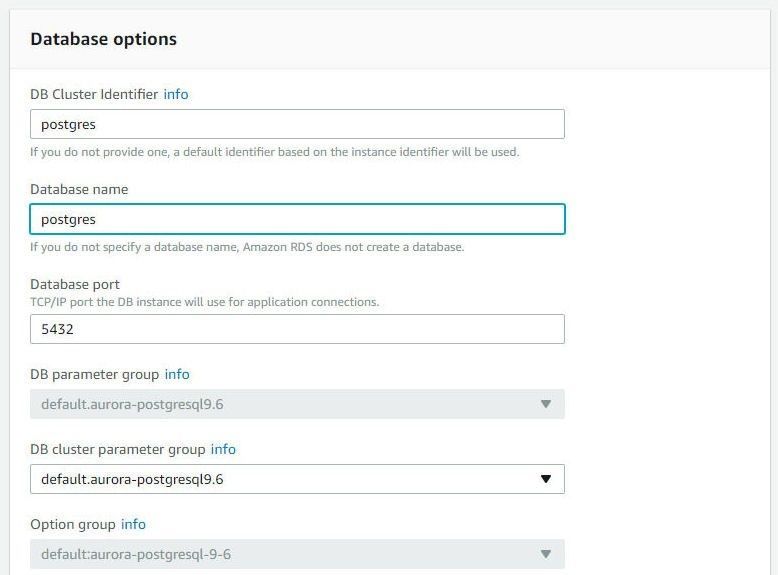Focus the Database name input field
778x575 pixels.
tap(297, 219)
